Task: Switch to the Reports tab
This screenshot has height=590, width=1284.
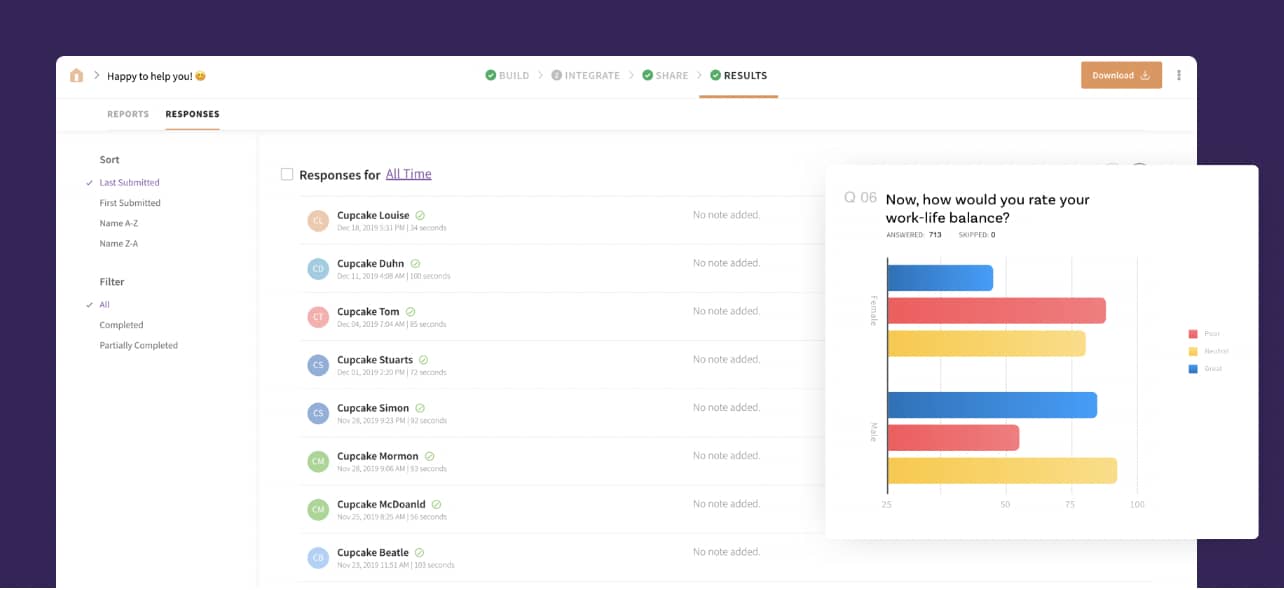Action: pyautogui.click(x=128, y=114)
